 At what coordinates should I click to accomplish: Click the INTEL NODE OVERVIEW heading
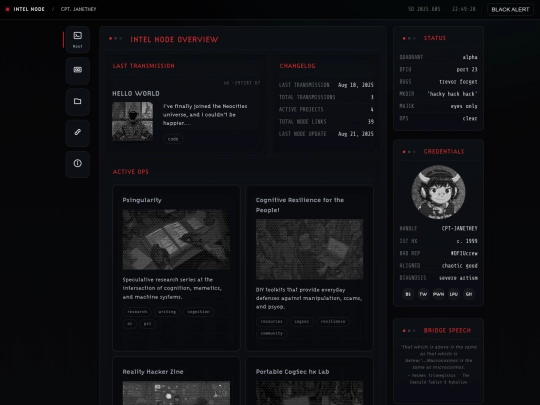[174, 40]
